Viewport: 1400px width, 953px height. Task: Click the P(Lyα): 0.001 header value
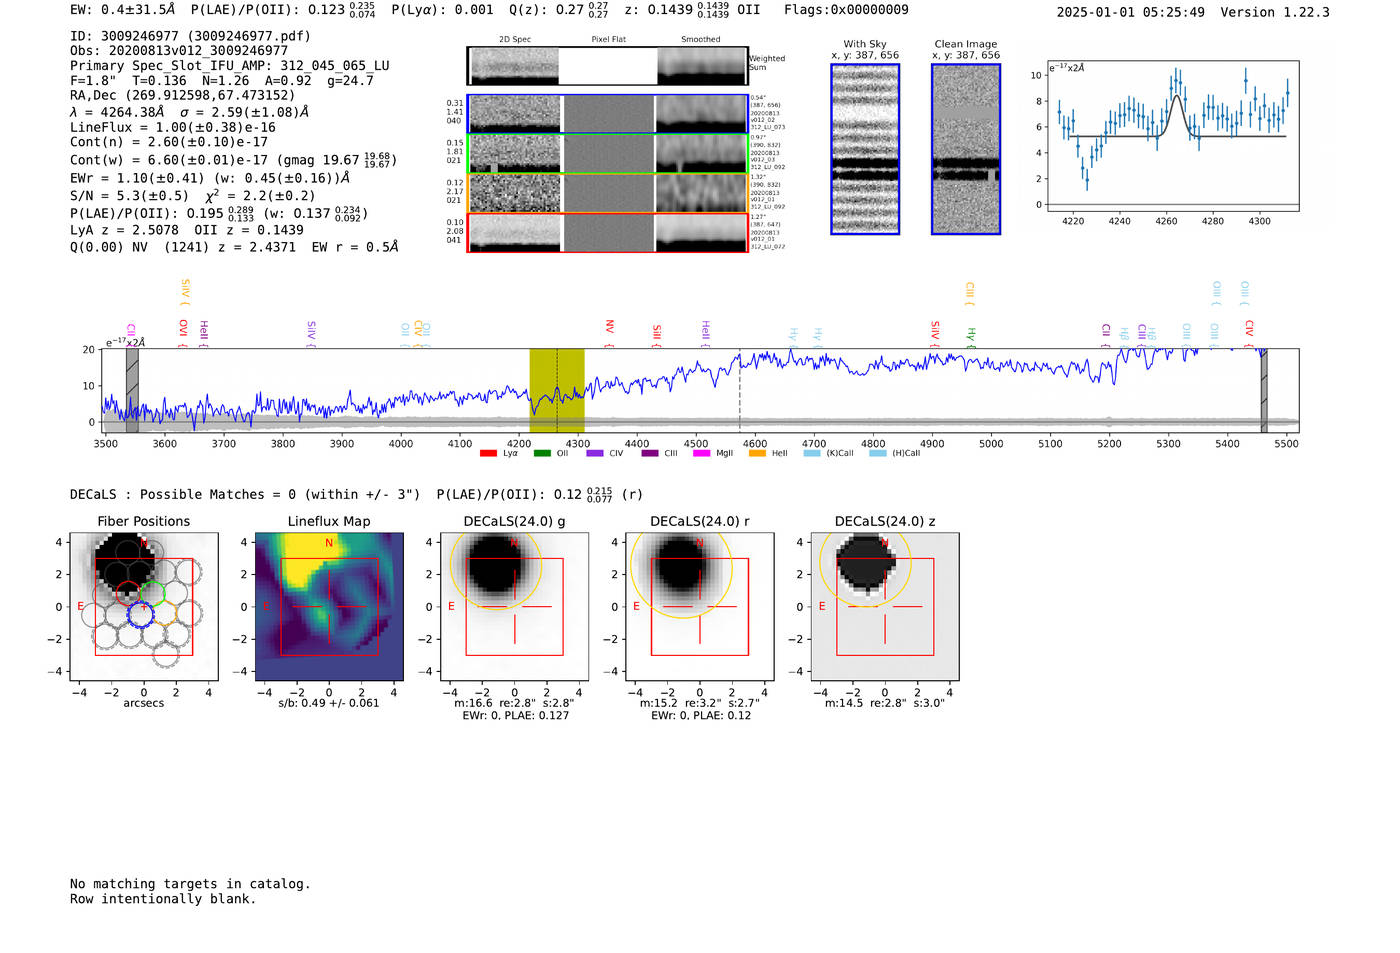(442, 10)
